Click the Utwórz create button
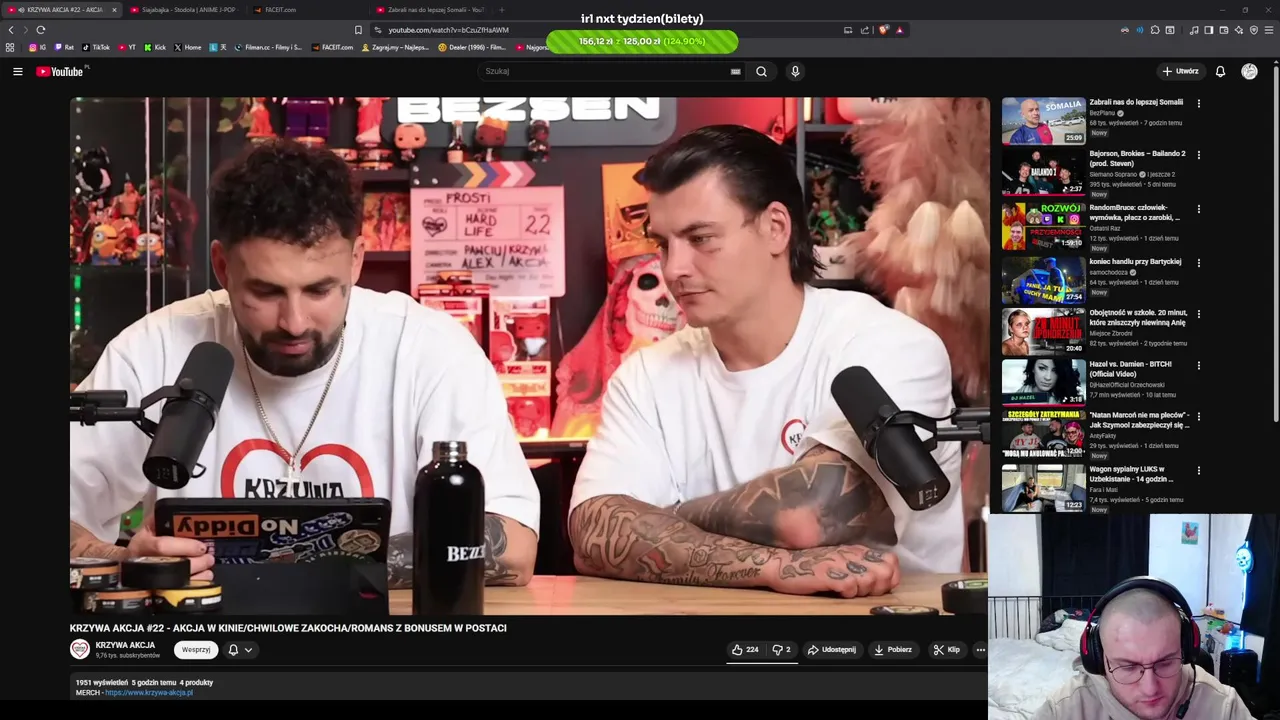 click(x=1180, y=71)
